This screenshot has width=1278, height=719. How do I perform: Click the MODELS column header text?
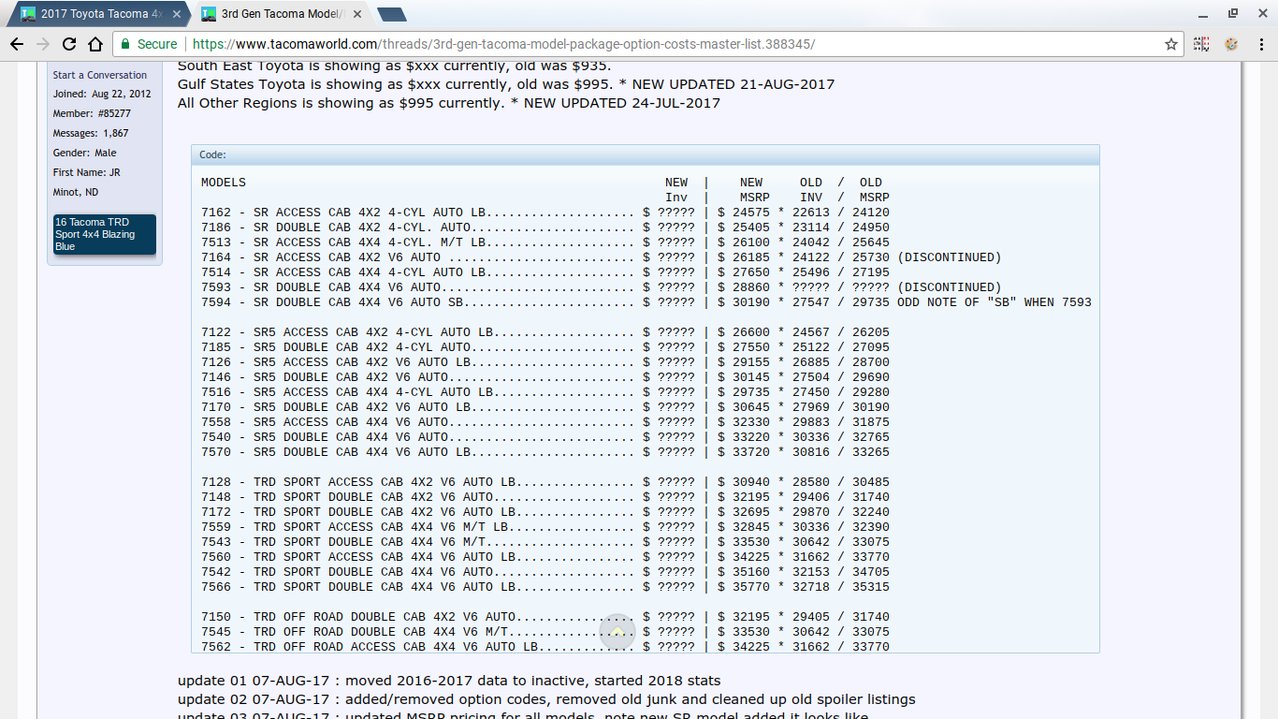[223, 183]
